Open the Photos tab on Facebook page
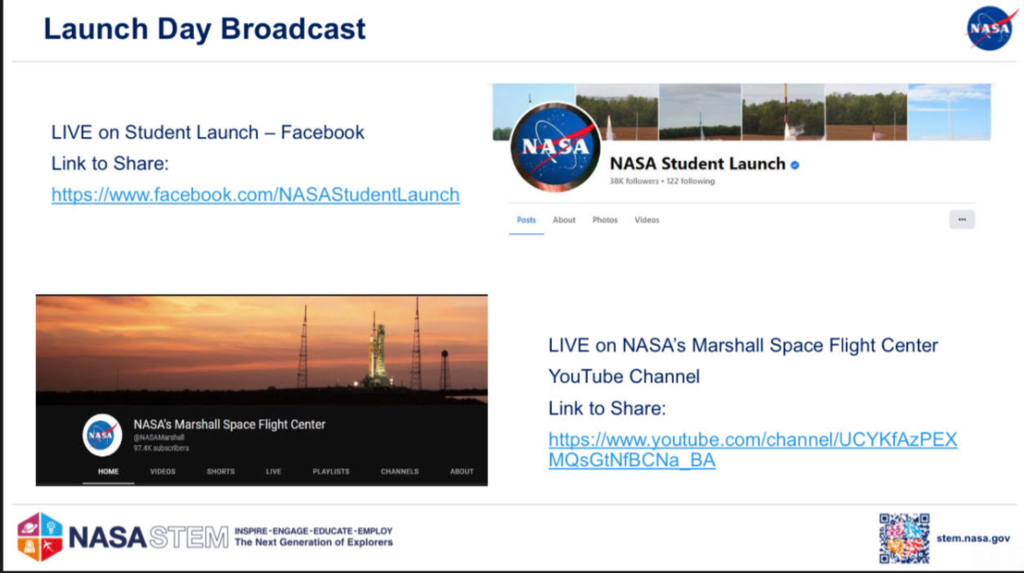The width and height of the screenshot is (1024, 573). (605, 220)
